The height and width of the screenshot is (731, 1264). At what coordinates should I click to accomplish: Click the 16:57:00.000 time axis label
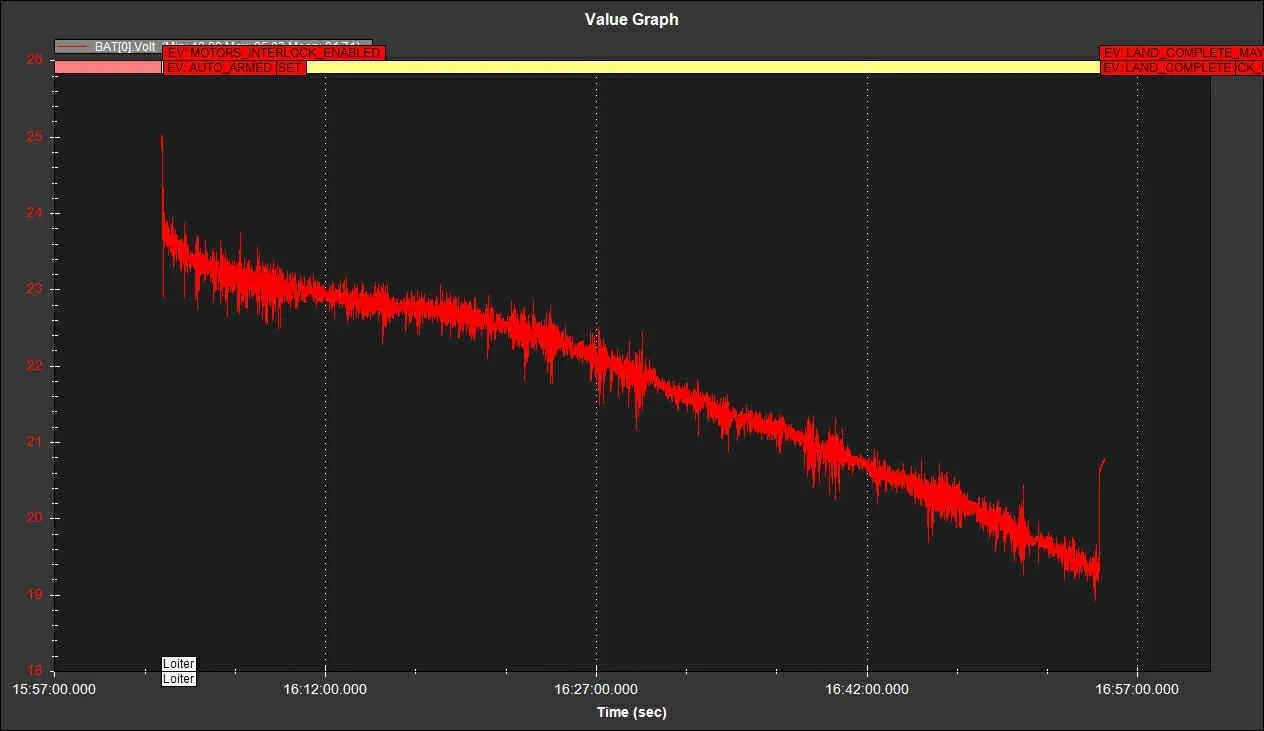1137,689
